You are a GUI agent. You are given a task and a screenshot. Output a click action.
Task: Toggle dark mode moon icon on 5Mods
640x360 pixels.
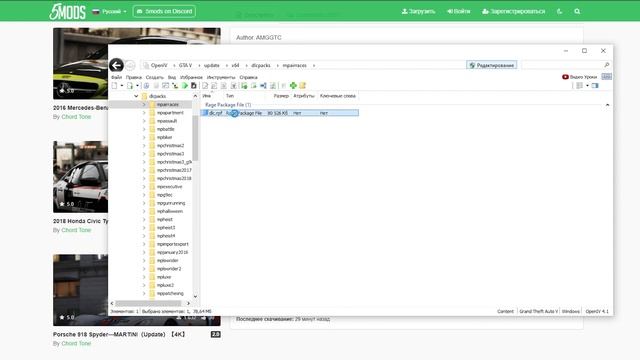coord(560,11)
